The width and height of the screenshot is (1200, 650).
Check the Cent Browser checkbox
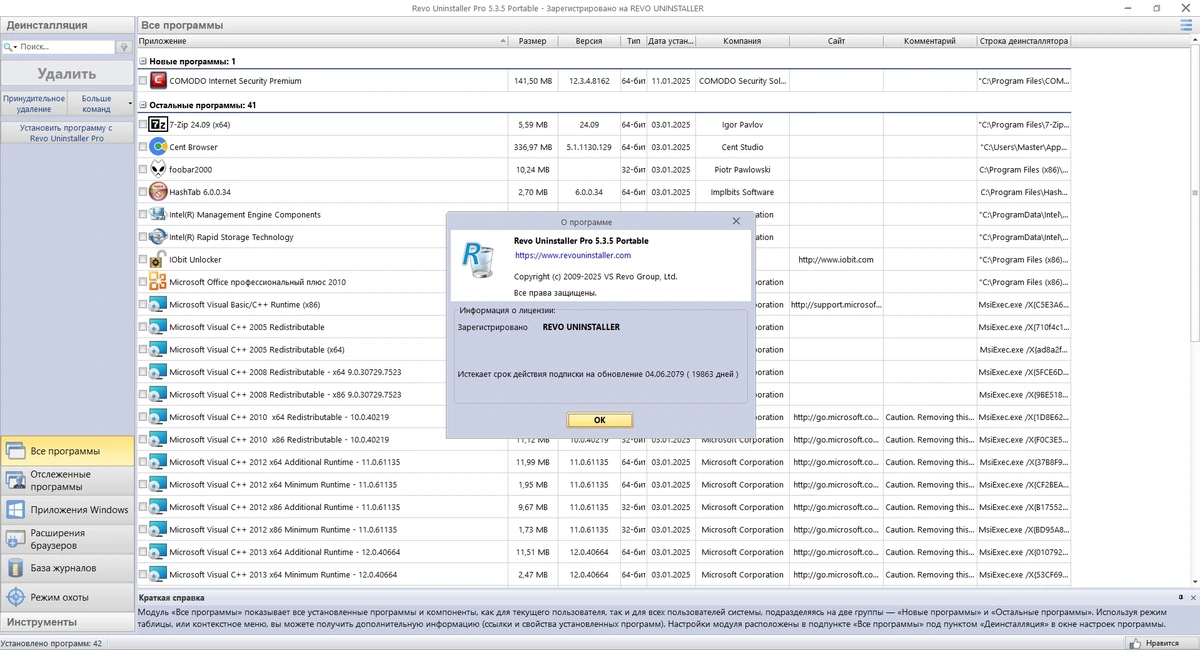click(143, 147)
